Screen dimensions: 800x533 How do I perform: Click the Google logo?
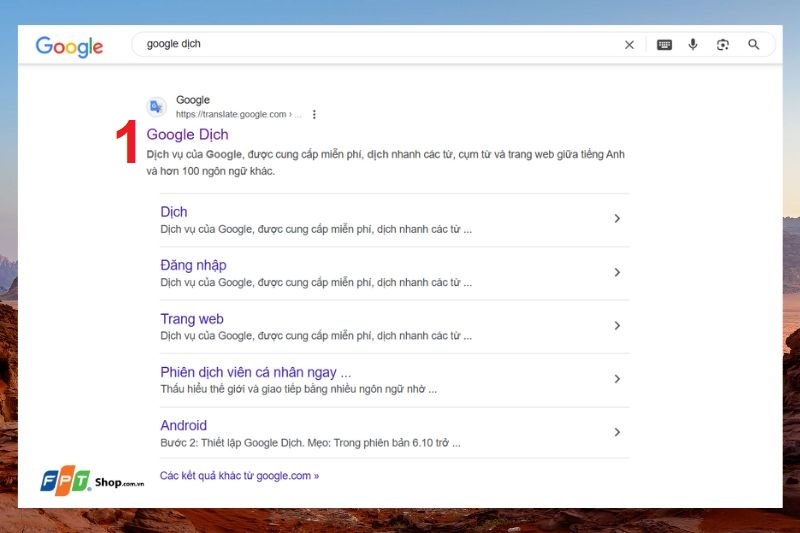click(x=69, y=46)
